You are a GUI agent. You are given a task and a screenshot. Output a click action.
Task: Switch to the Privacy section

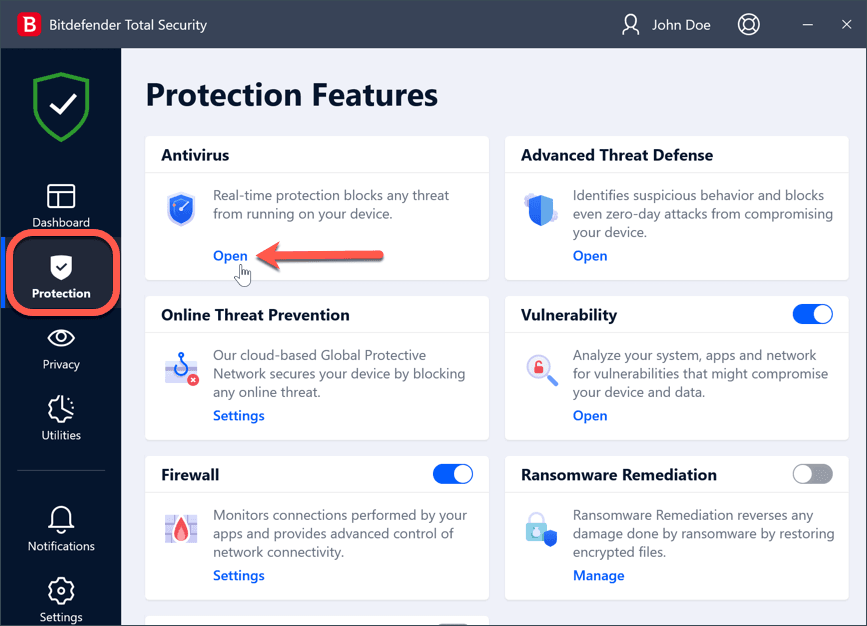point(61,348)
